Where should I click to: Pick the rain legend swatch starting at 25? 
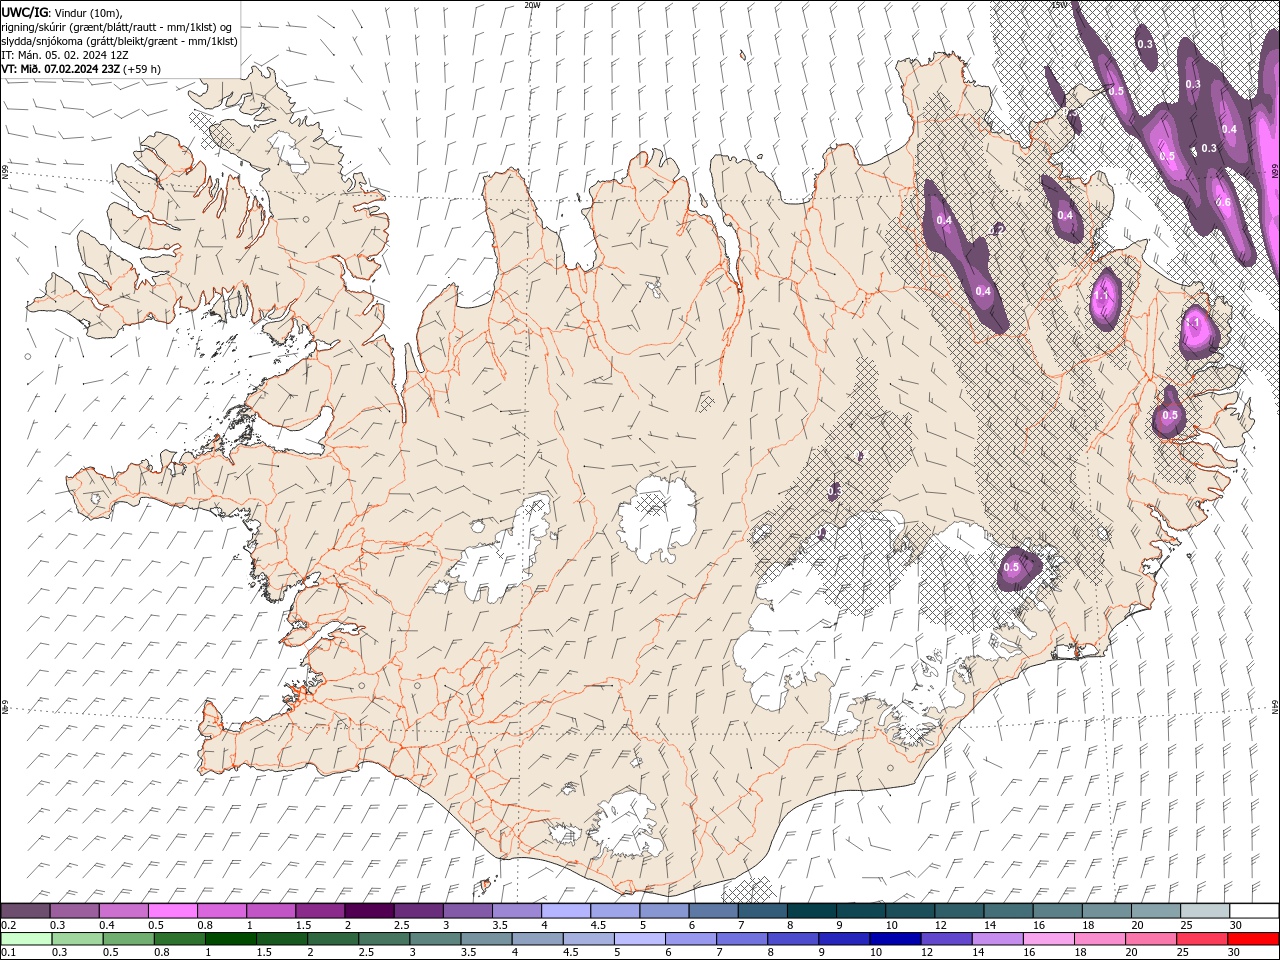(1201, 939)
